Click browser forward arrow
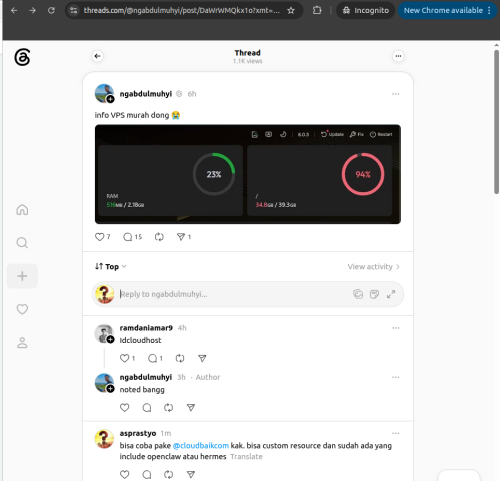Image resolution: width=500 pixels, height=481 pixels. [32, 10]
